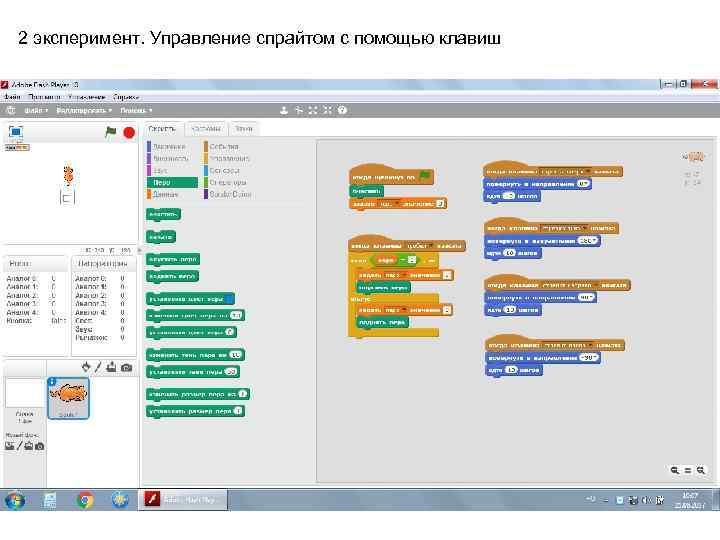
Task: Edit value 50 in set pen shade block
Action: [231, 372]
